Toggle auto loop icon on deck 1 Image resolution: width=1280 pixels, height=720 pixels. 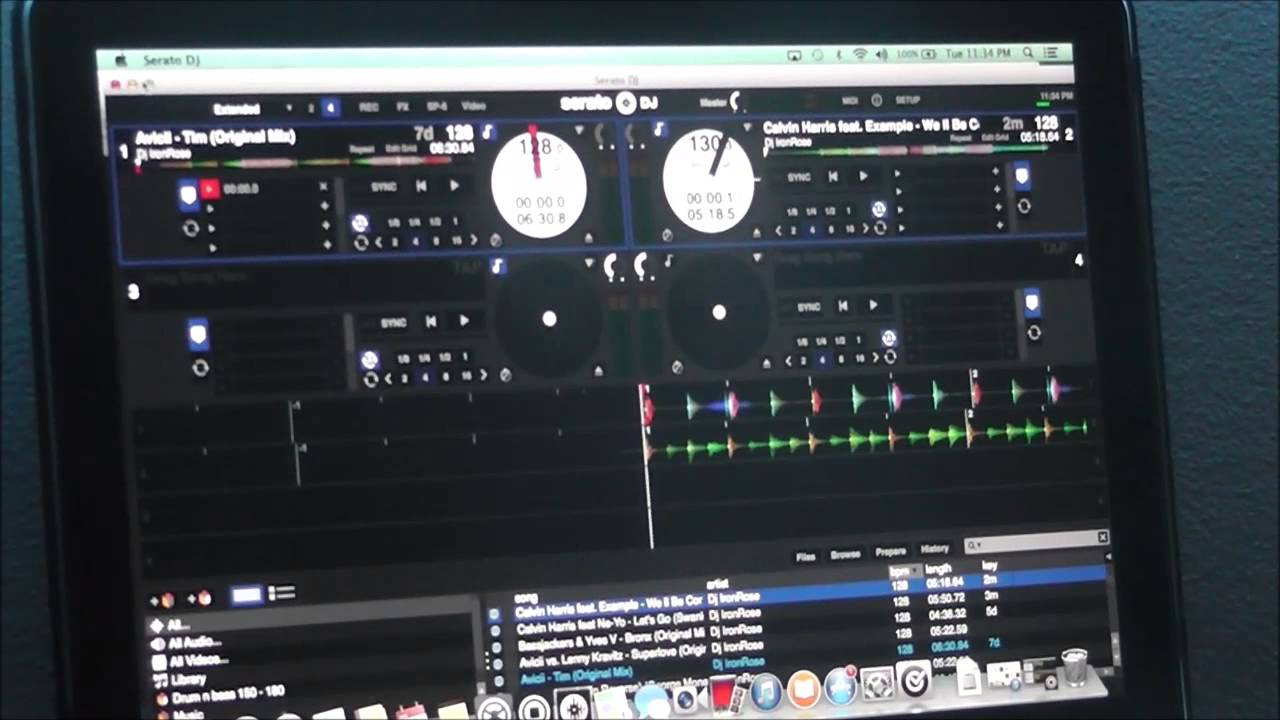361,243
